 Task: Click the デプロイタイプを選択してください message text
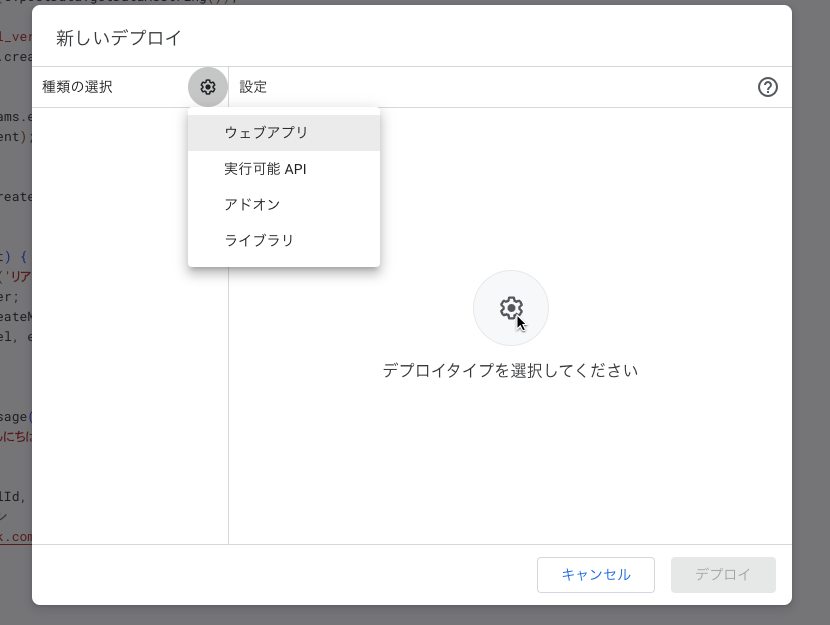click(x=510, y=370)
